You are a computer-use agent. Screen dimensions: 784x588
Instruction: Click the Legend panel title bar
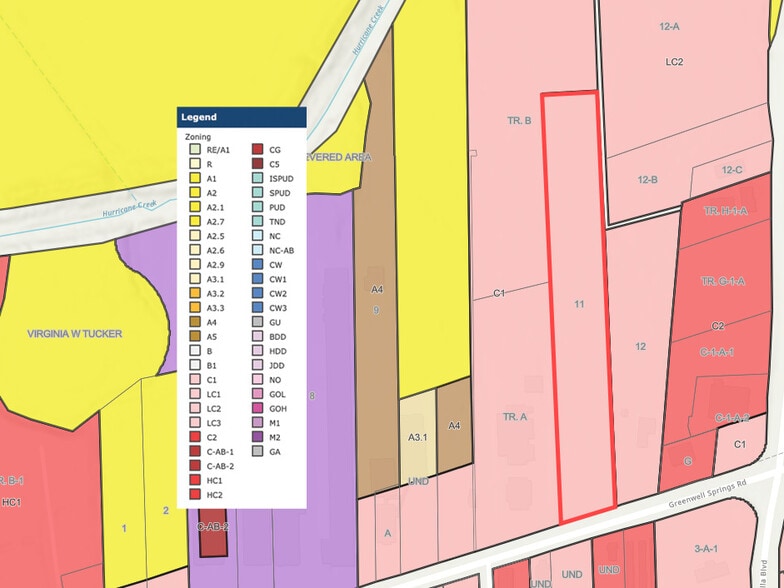click(242, 117)
